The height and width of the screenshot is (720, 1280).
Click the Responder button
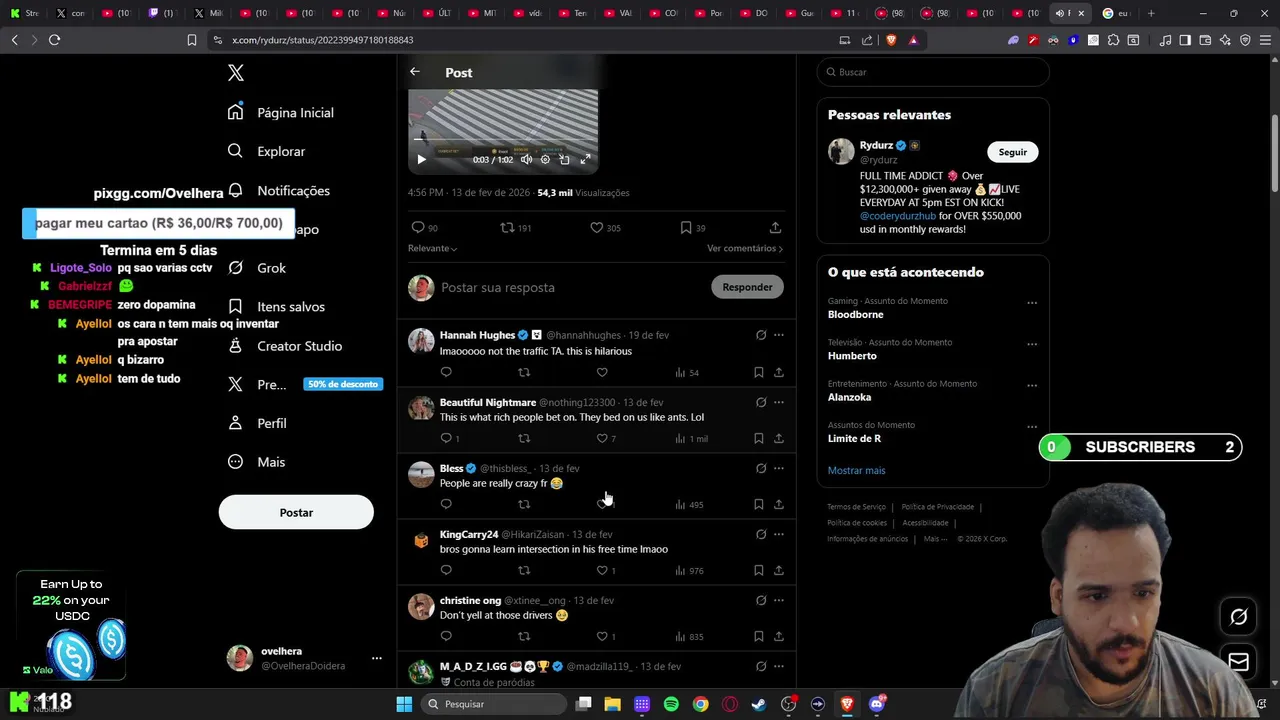(x=747, y=287)
